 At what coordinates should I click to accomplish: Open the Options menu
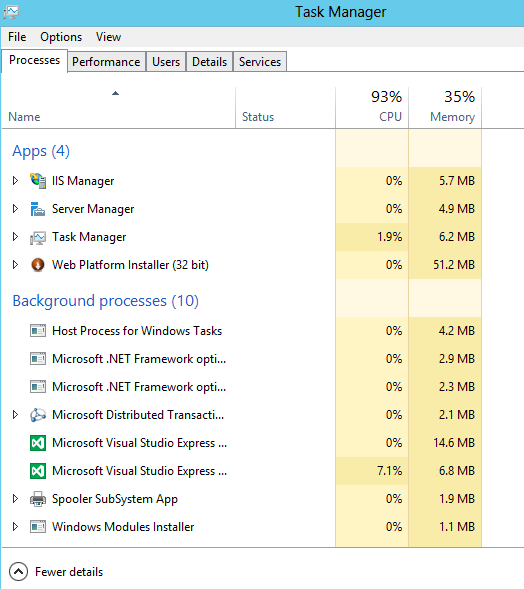[x=61, y=37]
